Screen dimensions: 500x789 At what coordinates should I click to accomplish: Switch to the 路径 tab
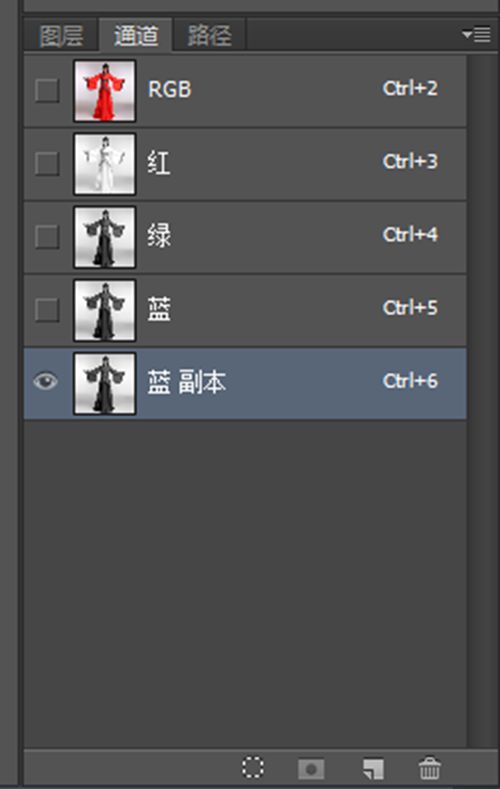209,35
